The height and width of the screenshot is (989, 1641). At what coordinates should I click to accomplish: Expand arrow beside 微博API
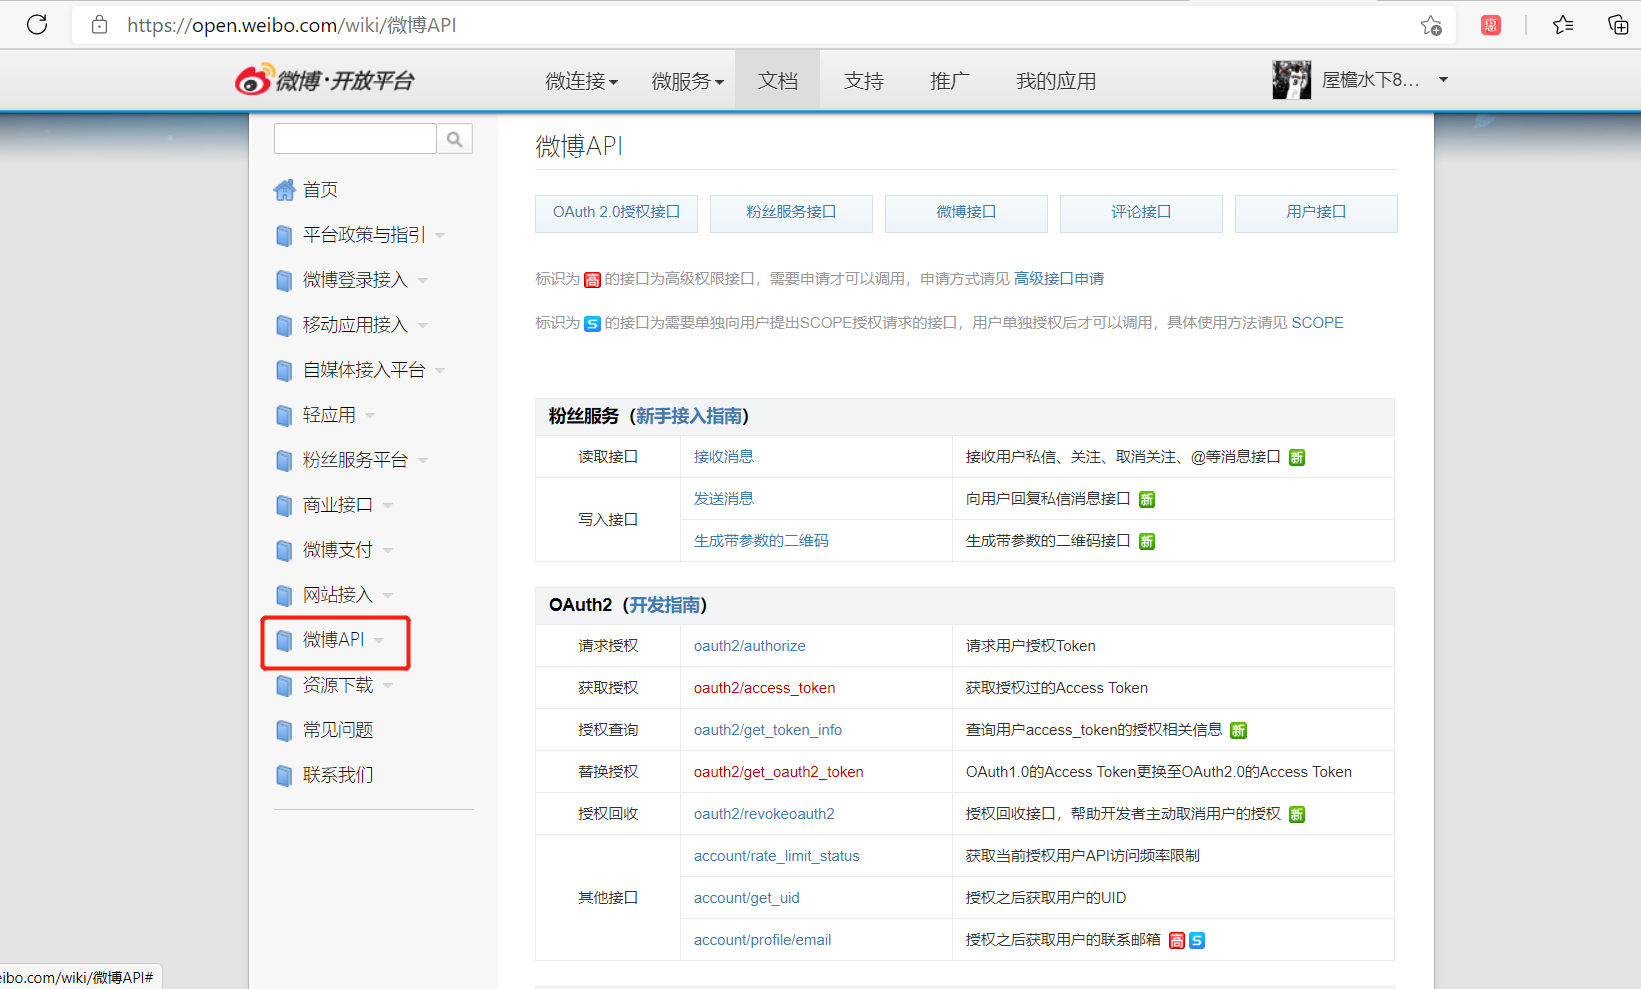379,641
